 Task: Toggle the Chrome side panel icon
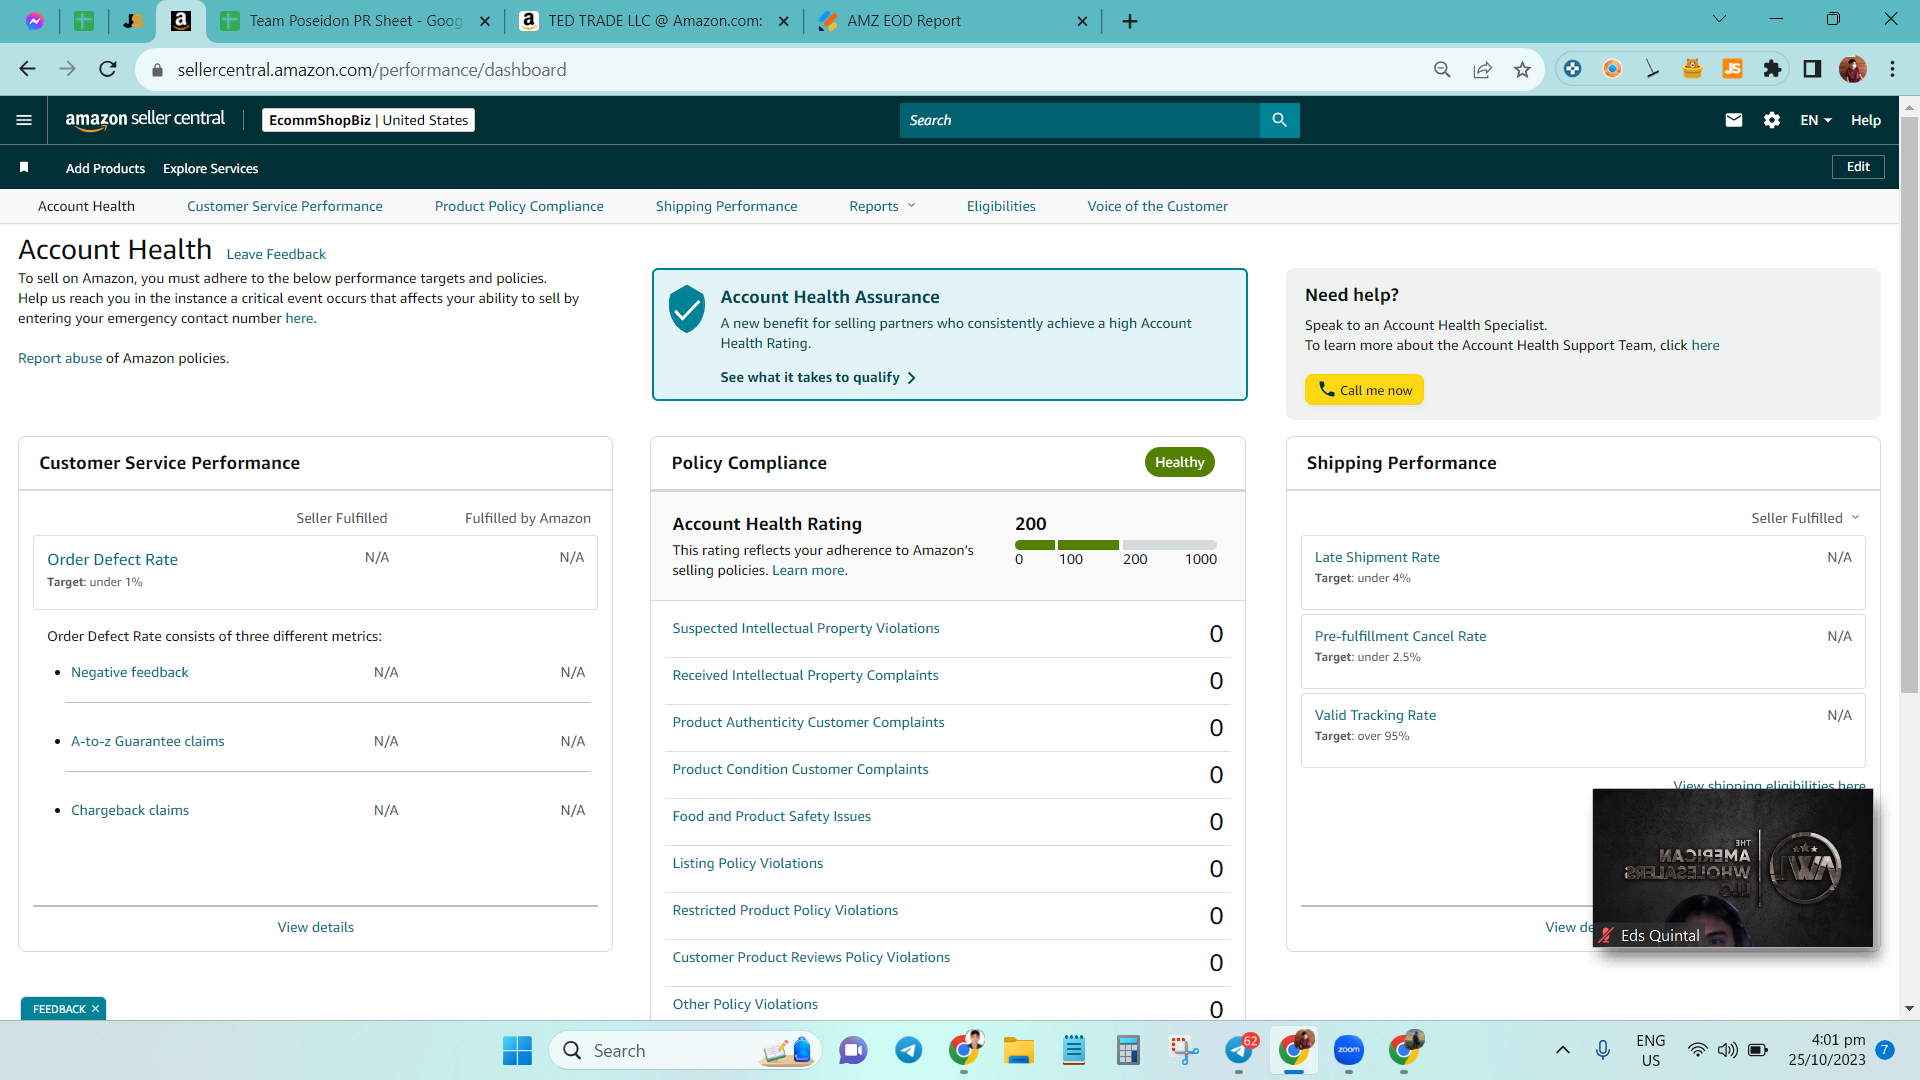click(1812, 69)
